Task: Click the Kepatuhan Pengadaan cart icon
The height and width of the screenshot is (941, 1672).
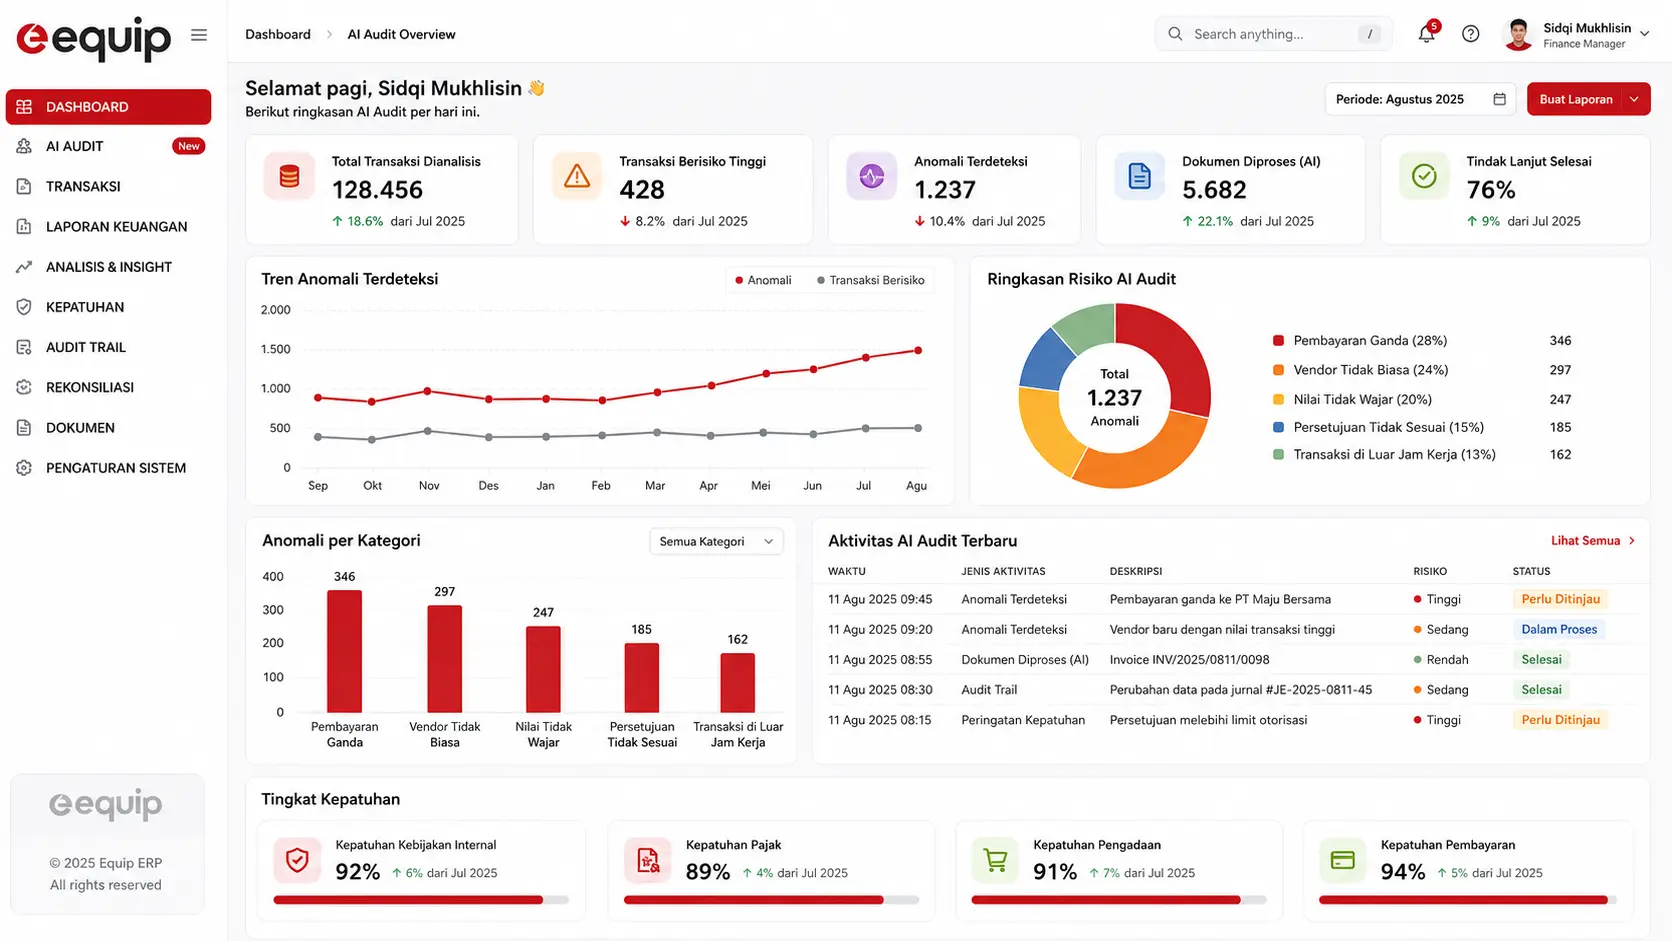Action: tap(995, 860)
